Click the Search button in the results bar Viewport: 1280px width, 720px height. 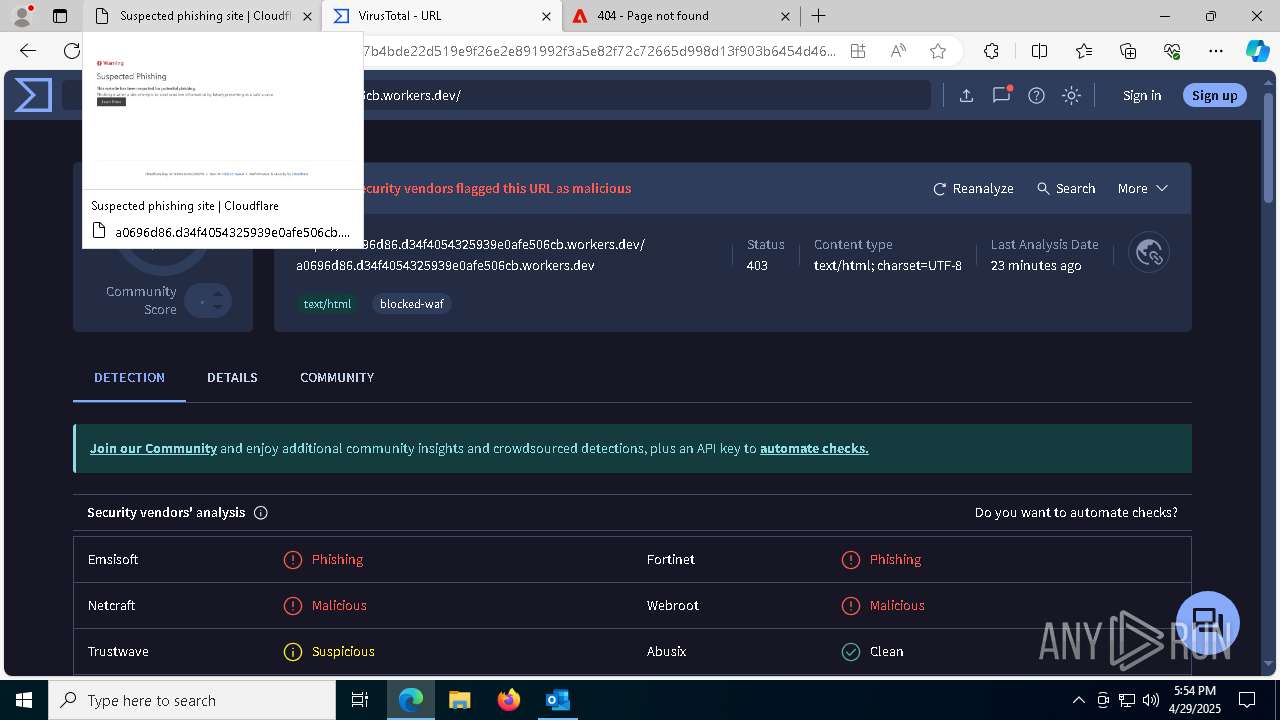(1066, 188)
